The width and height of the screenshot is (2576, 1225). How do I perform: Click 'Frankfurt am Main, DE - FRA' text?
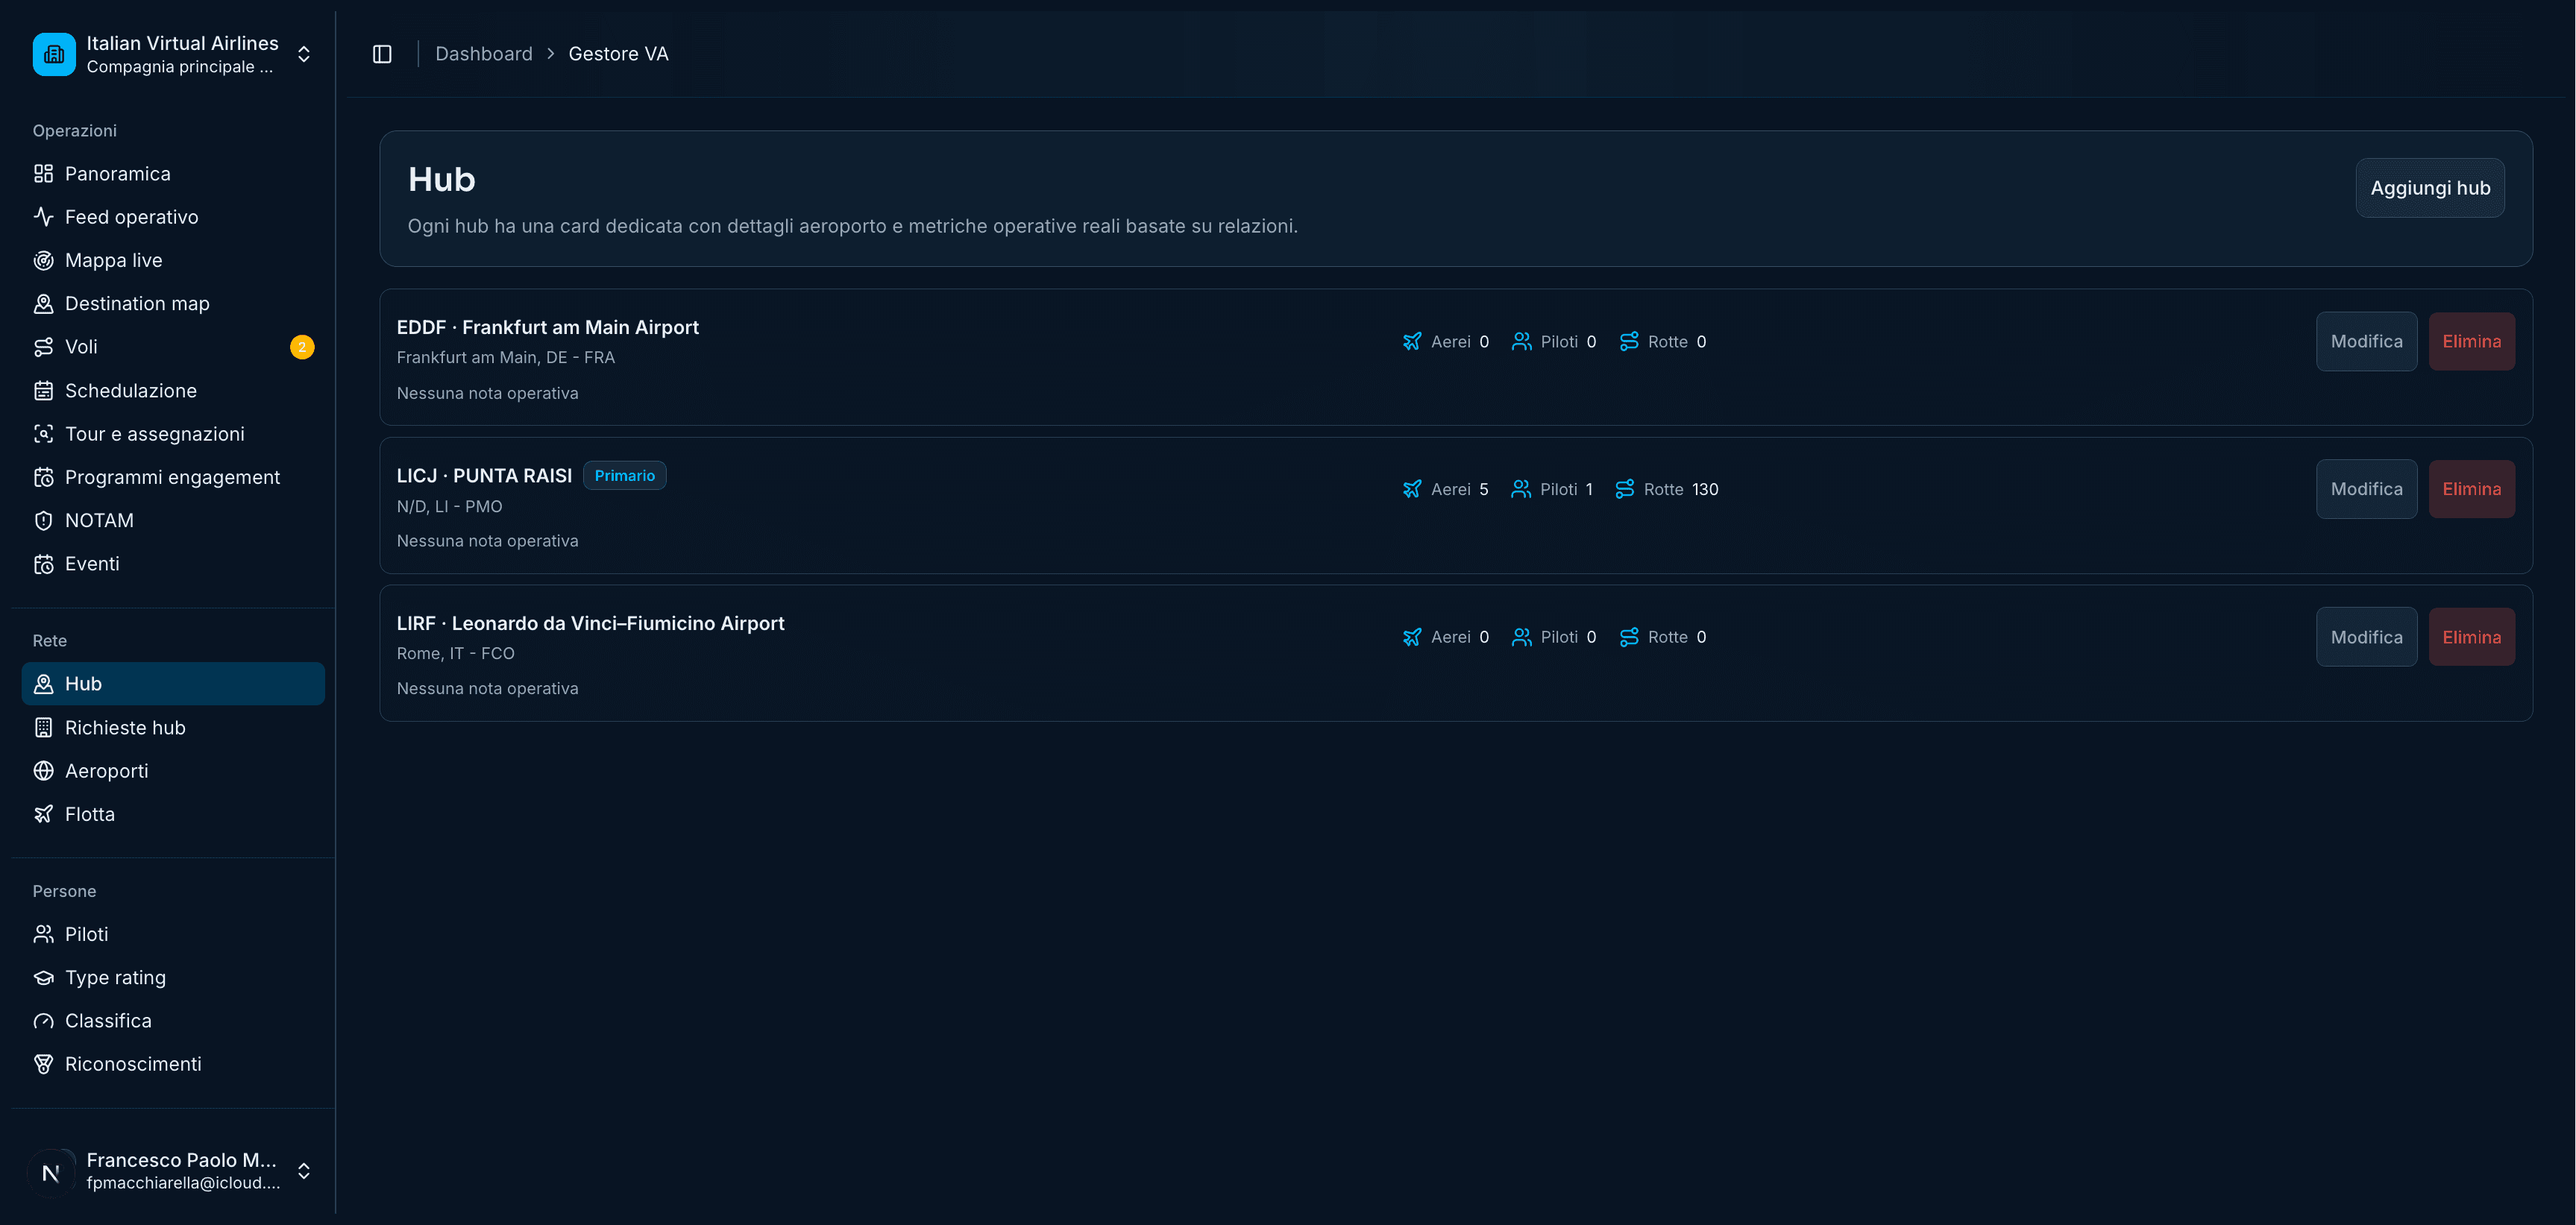505,357
